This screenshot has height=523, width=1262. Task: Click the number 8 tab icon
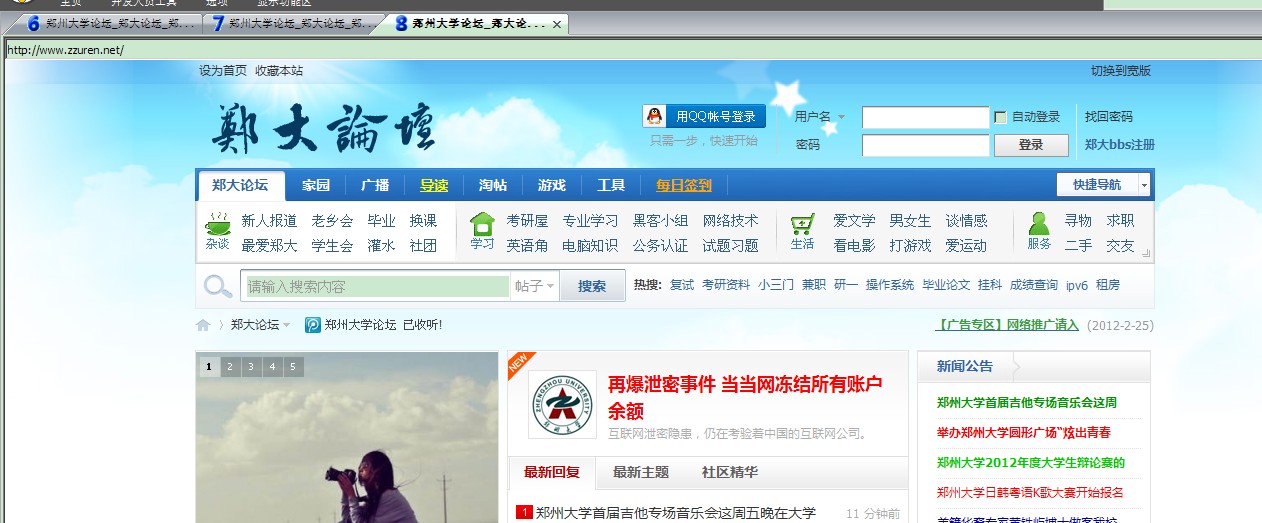pos(401,22)
